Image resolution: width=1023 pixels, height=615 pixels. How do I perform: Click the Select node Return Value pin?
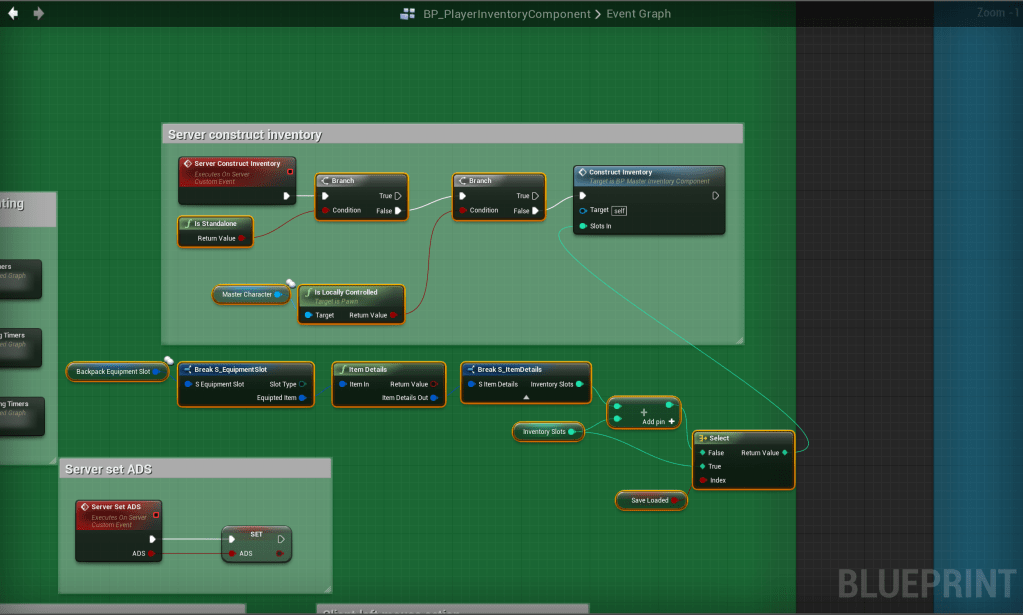click(x=785, y=453)
